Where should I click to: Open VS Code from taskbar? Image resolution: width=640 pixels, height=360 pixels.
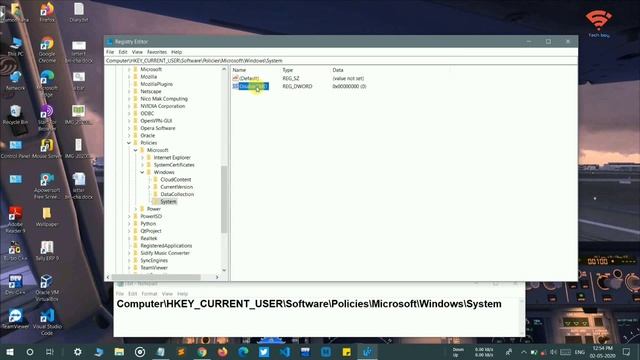pyautogui.click(x=285, y=352)
